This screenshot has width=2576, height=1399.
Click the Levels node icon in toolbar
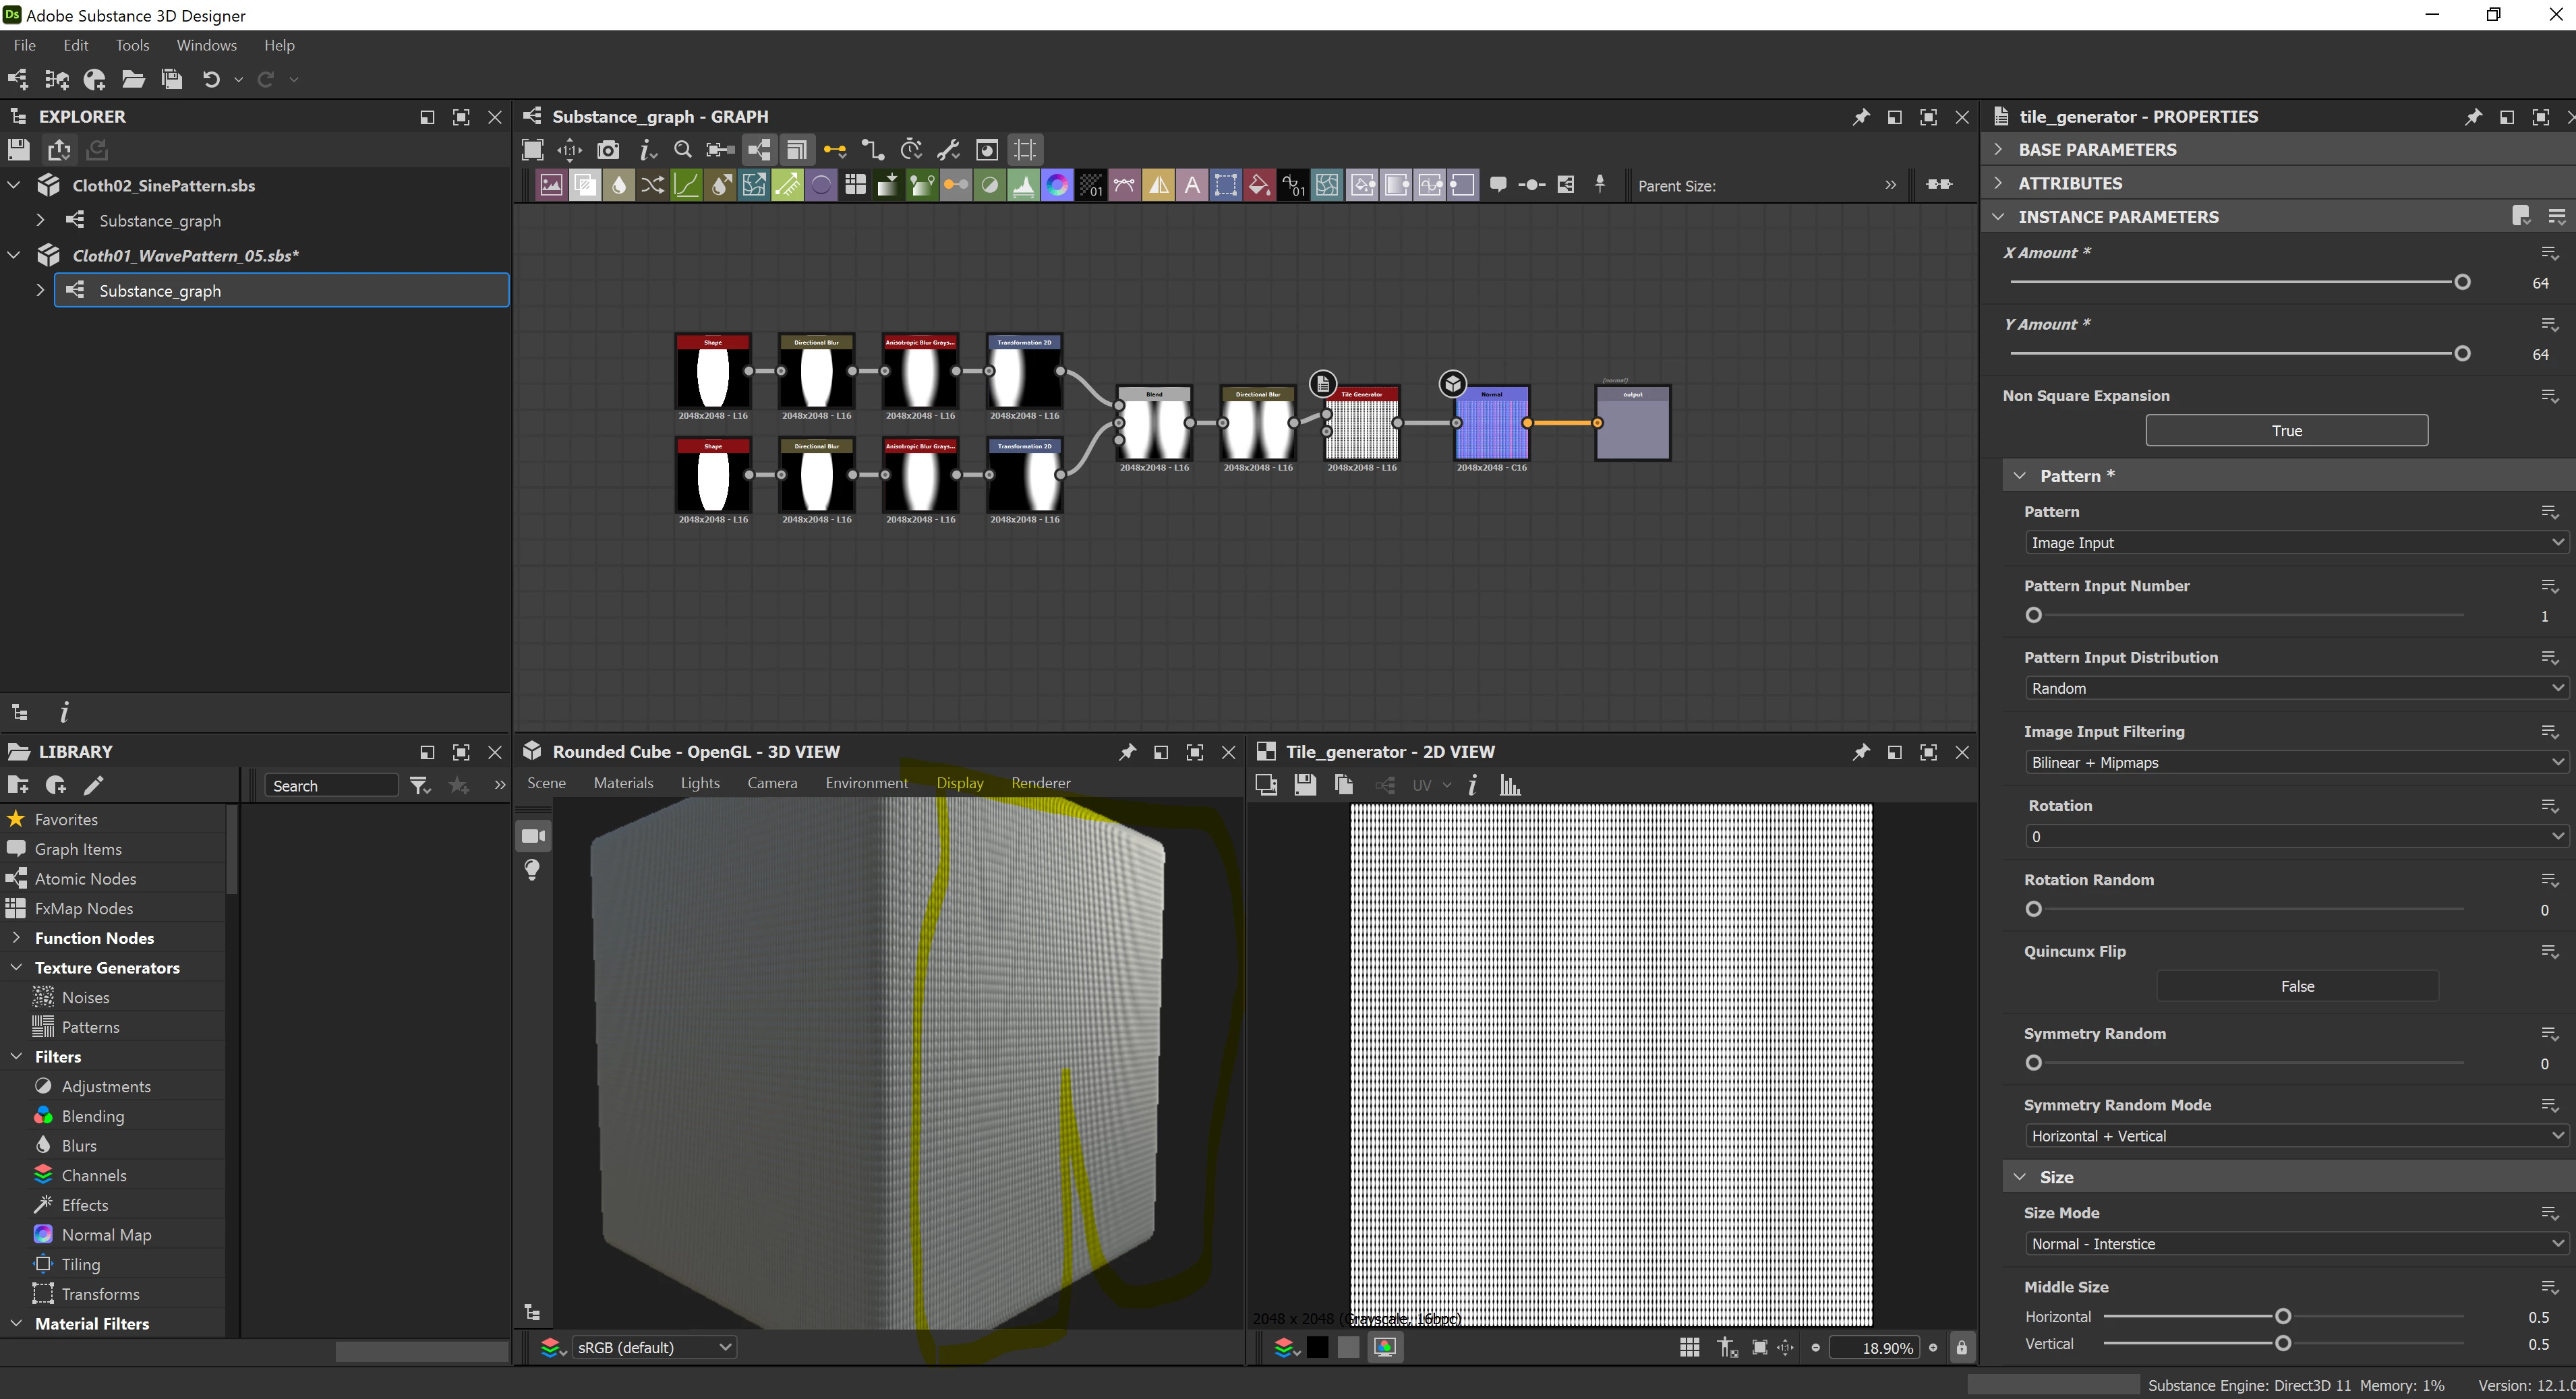pos(1023,185)
